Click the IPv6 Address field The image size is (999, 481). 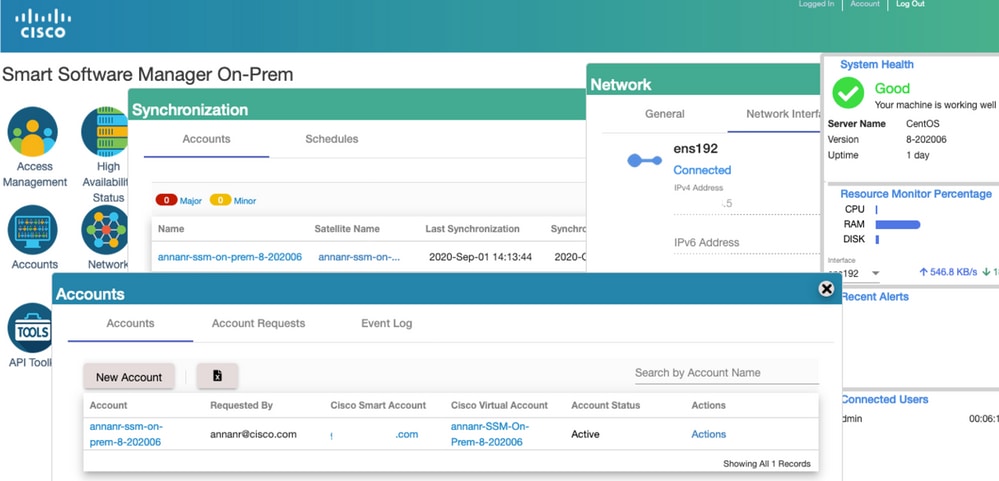click(747, 243)
